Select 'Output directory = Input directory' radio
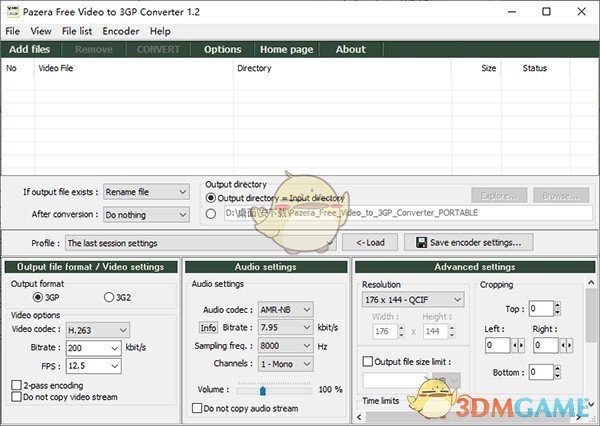Image resolution: width=600 pixels, height=426 pixels. (211, 198)
